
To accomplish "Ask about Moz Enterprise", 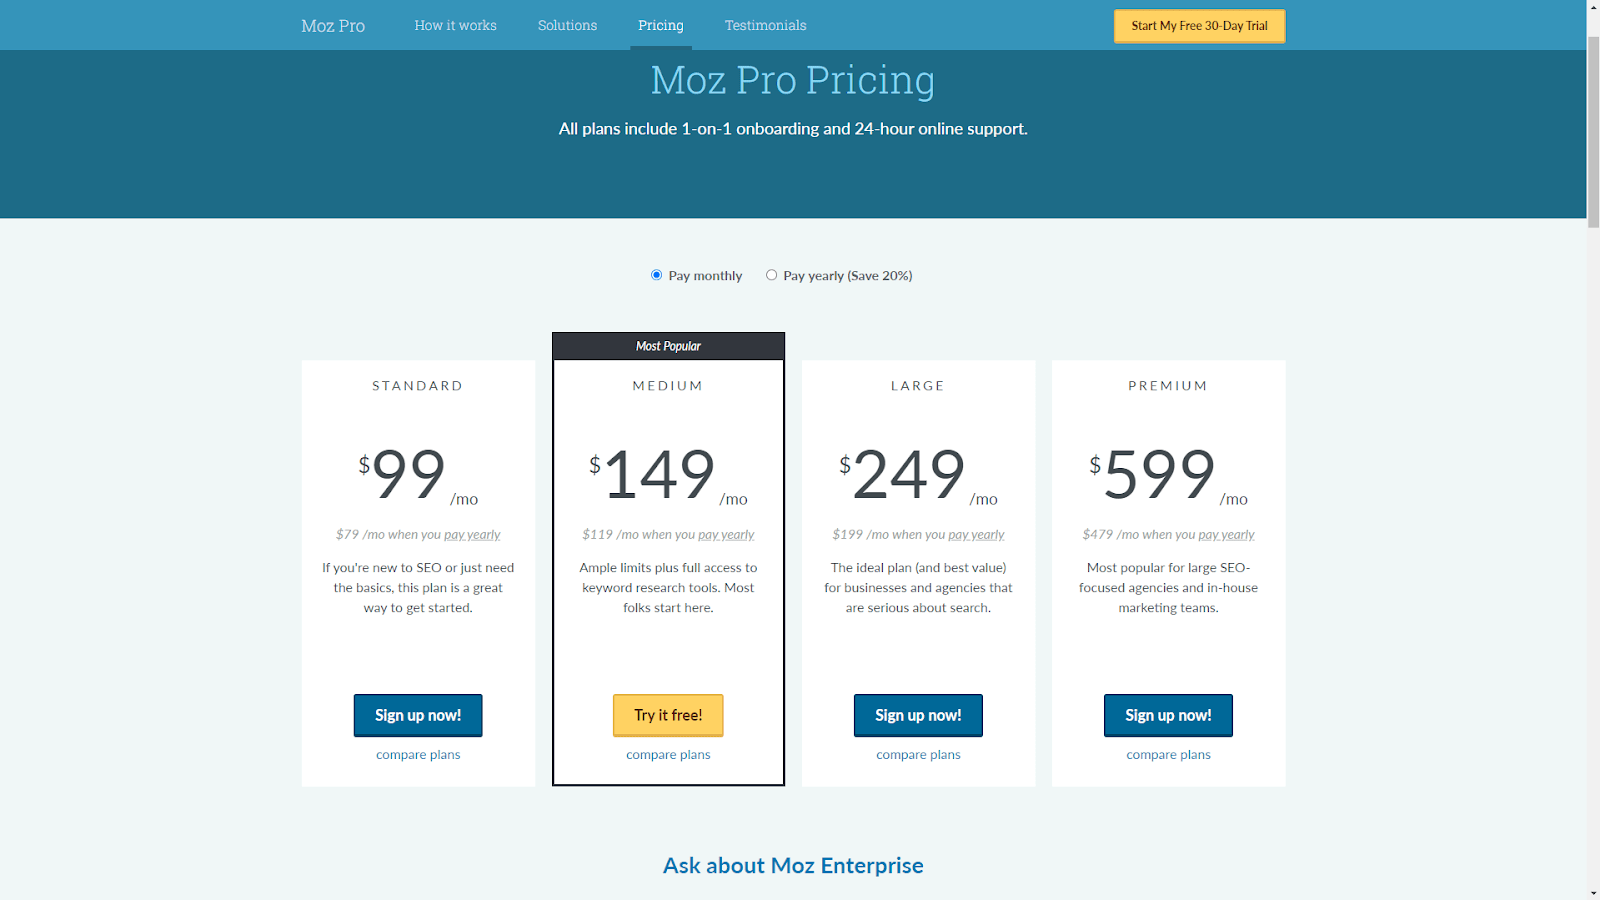I will coord(792,866).
